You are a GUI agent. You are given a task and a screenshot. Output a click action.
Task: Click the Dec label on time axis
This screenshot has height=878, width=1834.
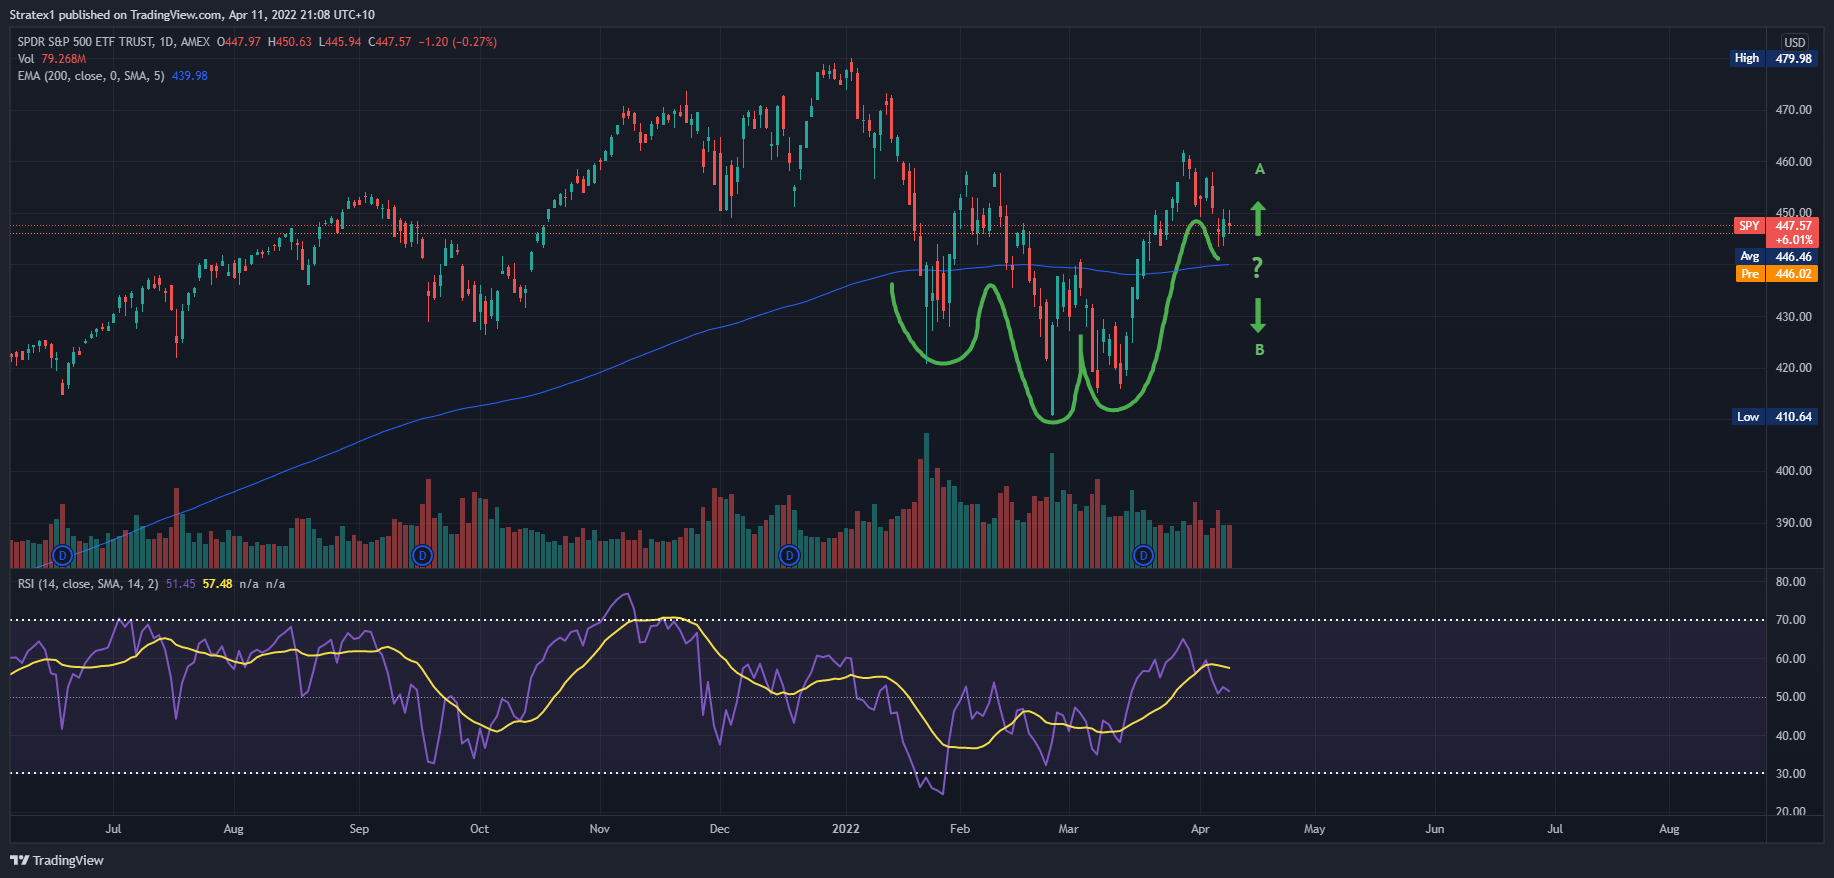pyautogui.click(x=720, y=829)
